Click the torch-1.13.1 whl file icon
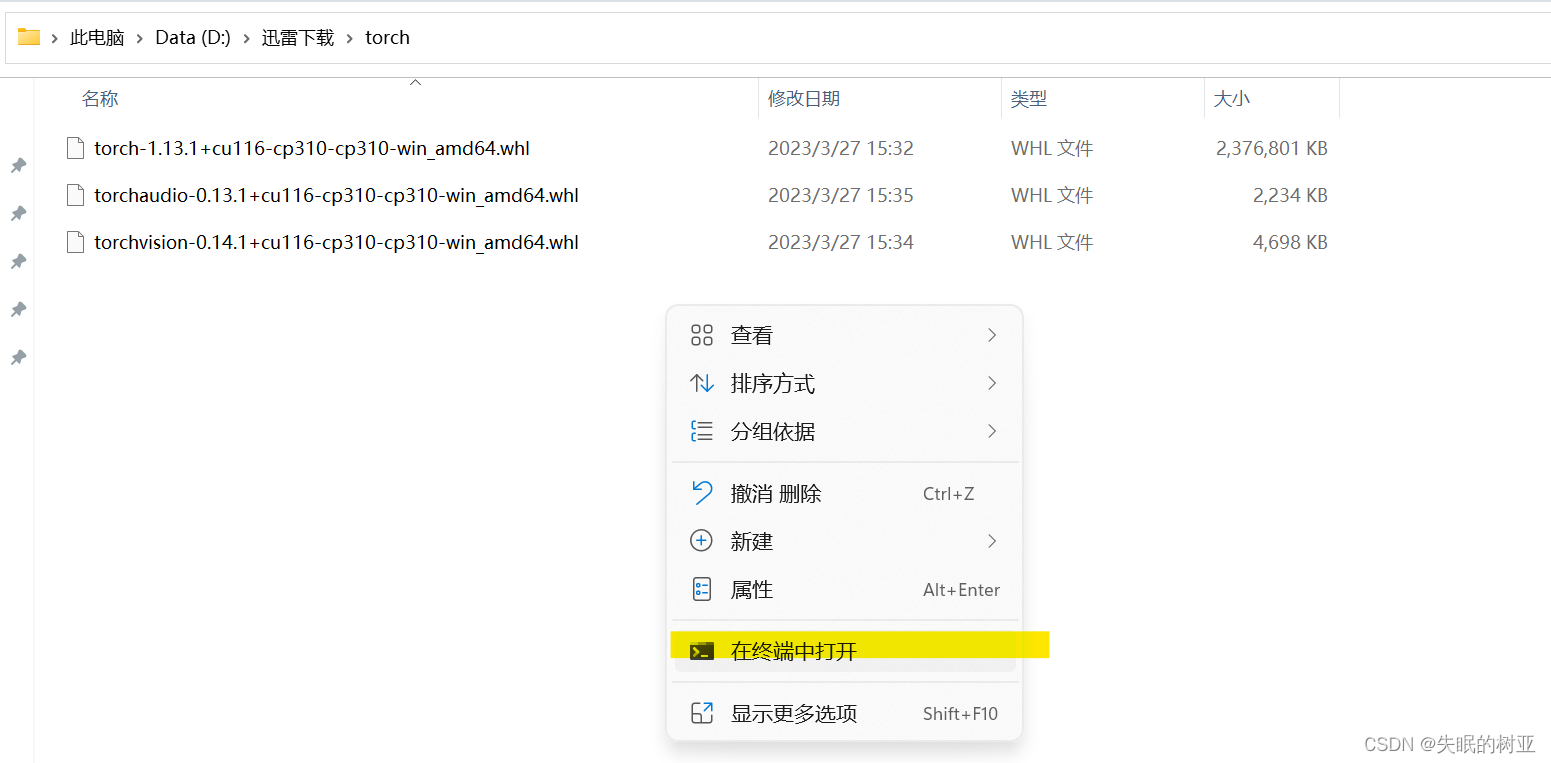The image size is (1551, 763). tap(75, 148)
